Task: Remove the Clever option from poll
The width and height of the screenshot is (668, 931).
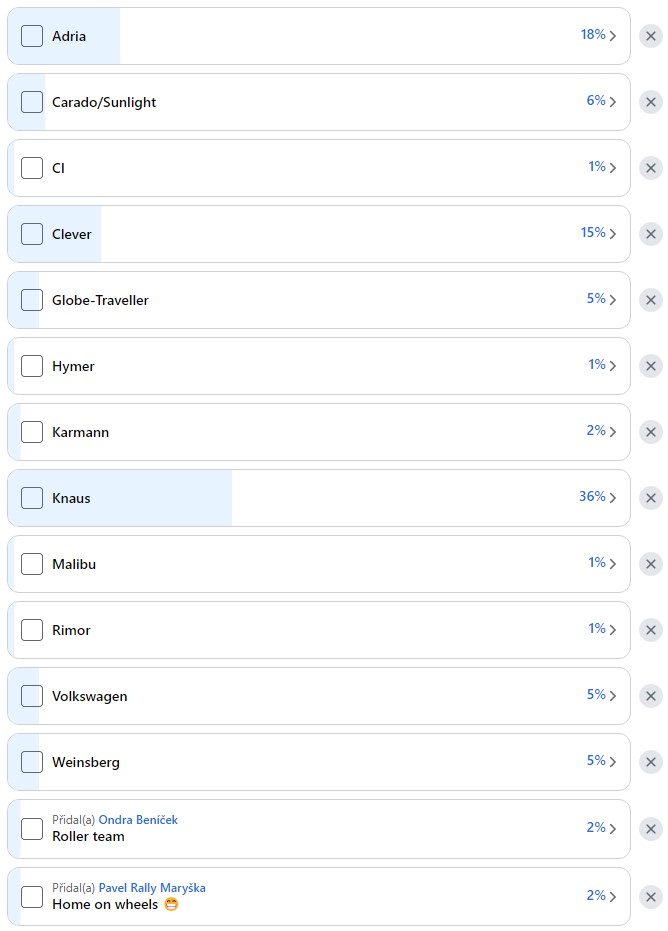Action: click(651, 234)
